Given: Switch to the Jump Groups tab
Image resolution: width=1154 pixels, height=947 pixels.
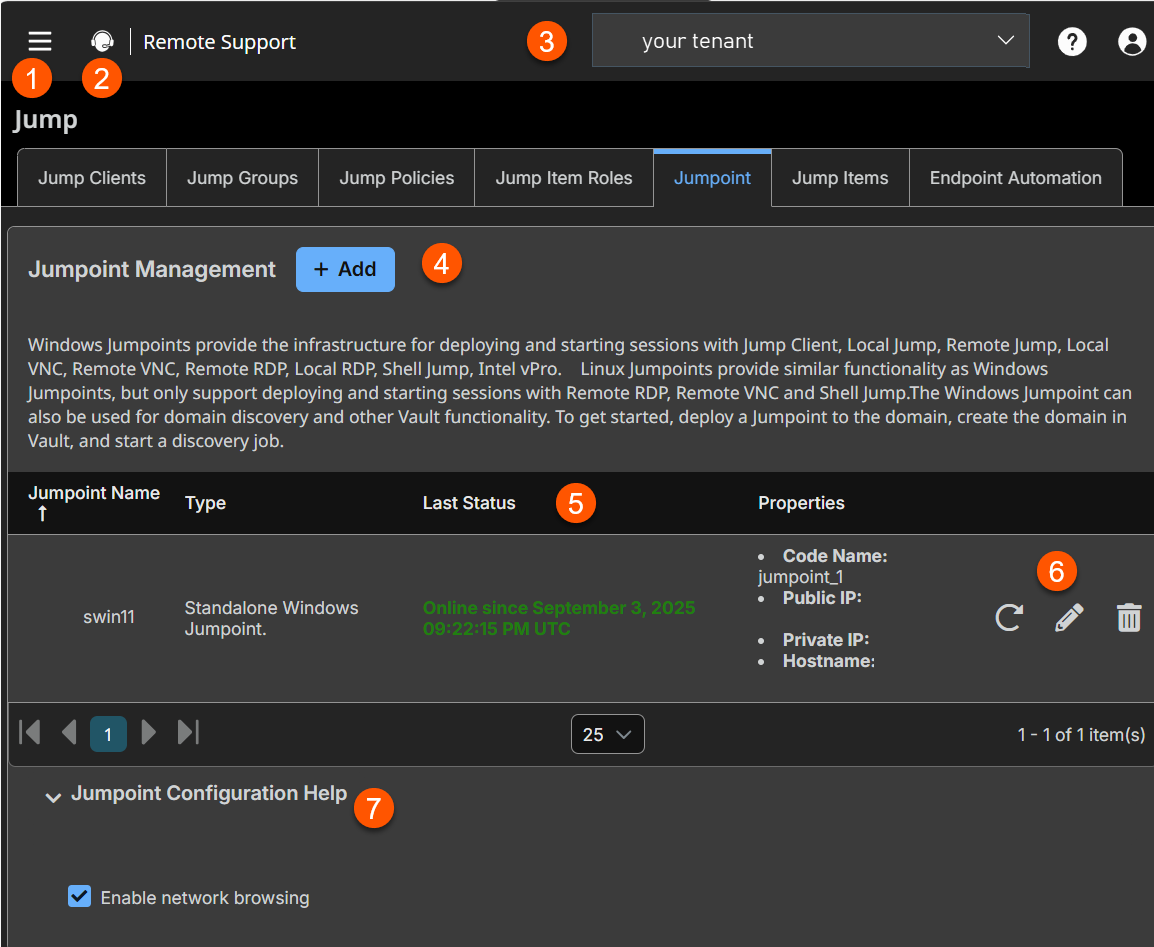Looking at the screenshot, I should coord(242,178).
